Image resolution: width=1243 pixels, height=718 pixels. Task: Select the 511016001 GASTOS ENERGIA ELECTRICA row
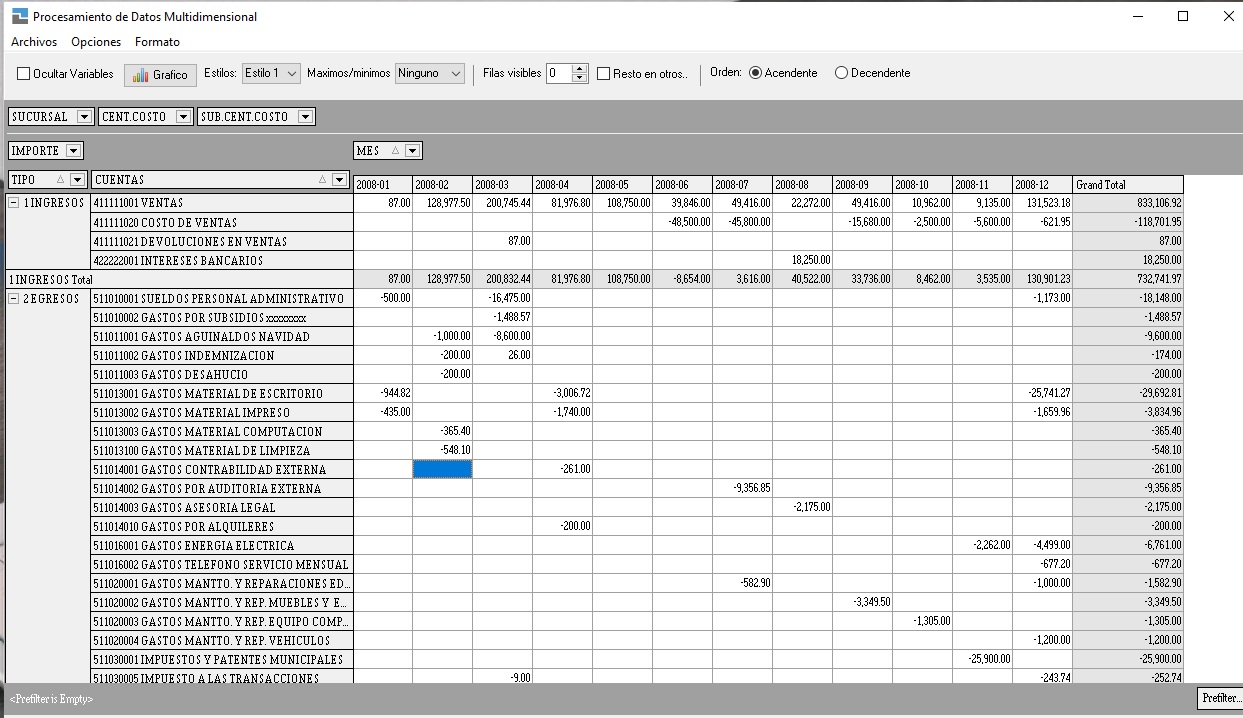(221, 546)
